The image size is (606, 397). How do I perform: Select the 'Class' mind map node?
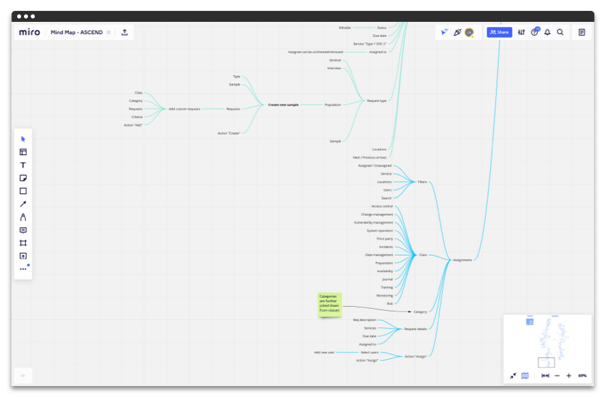(x=423, y=255)
